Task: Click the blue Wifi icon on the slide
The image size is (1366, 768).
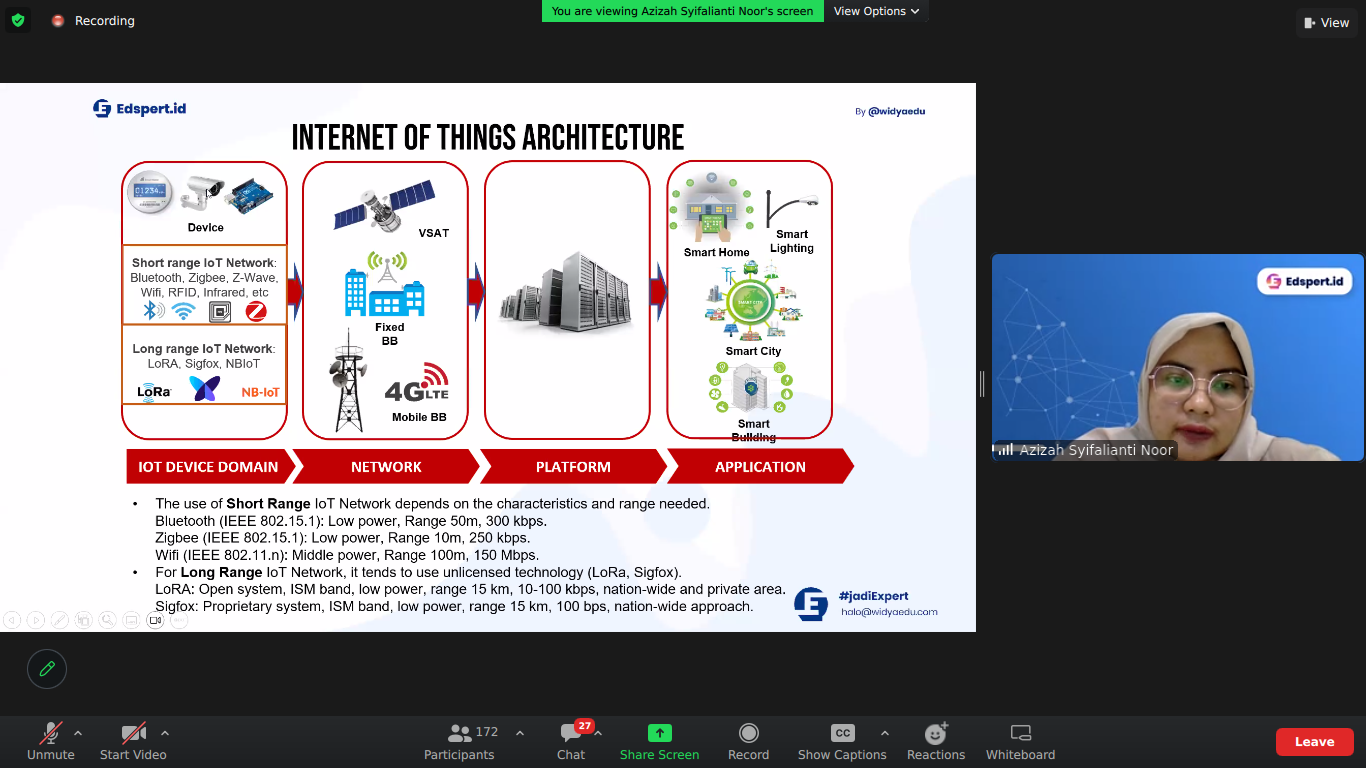Action: pos(183,311)
